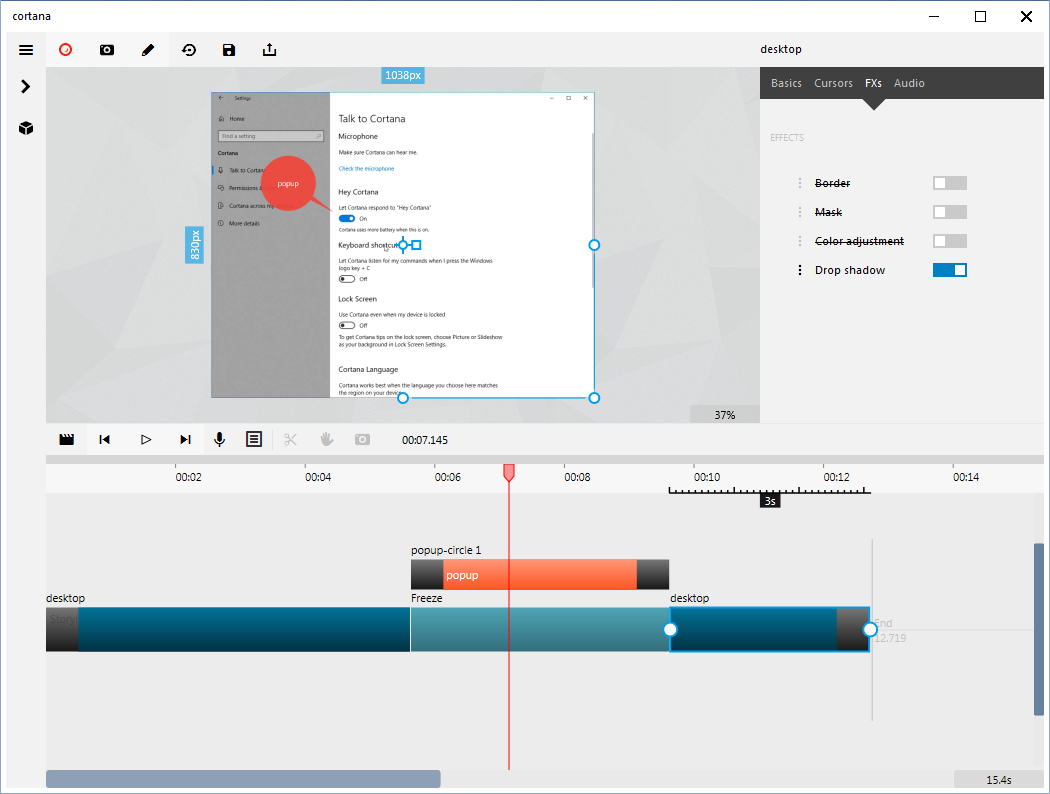This screenshot has width=1050, height=794.
Task: Click the red popup circle in the preview
Action: pos(288,183)
